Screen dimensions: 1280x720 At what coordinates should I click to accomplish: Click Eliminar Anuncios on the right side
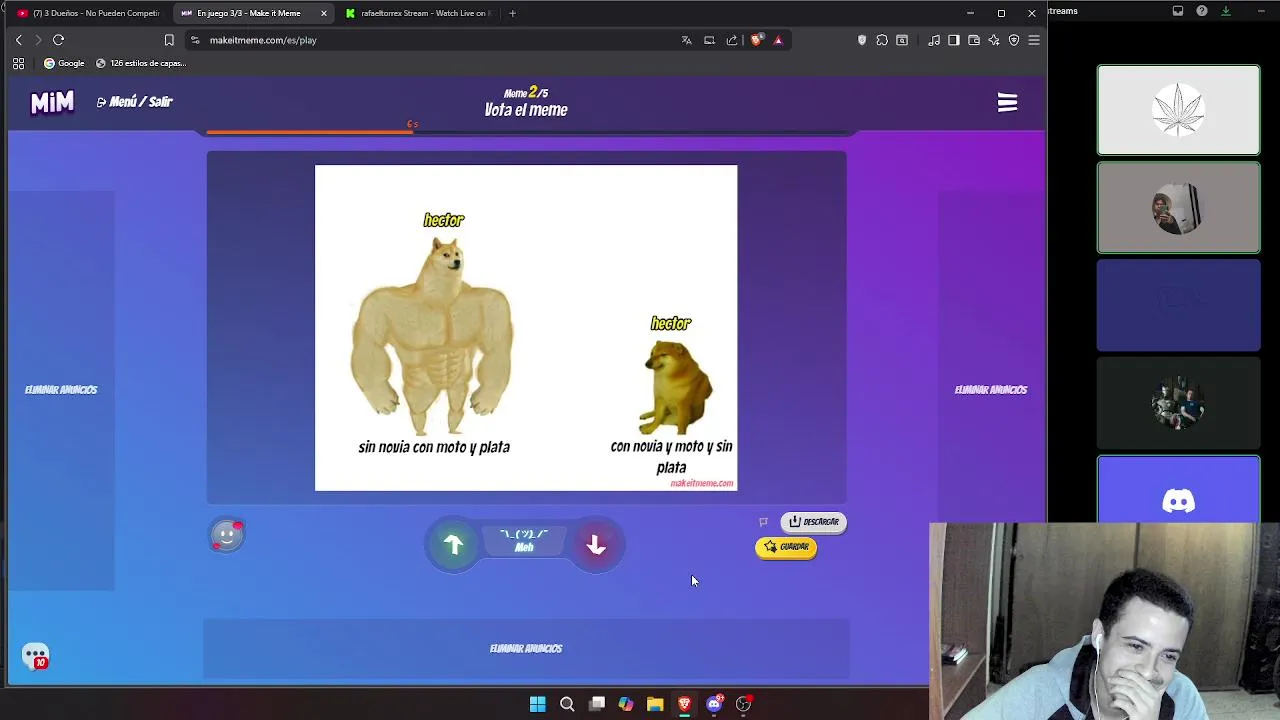991,390
